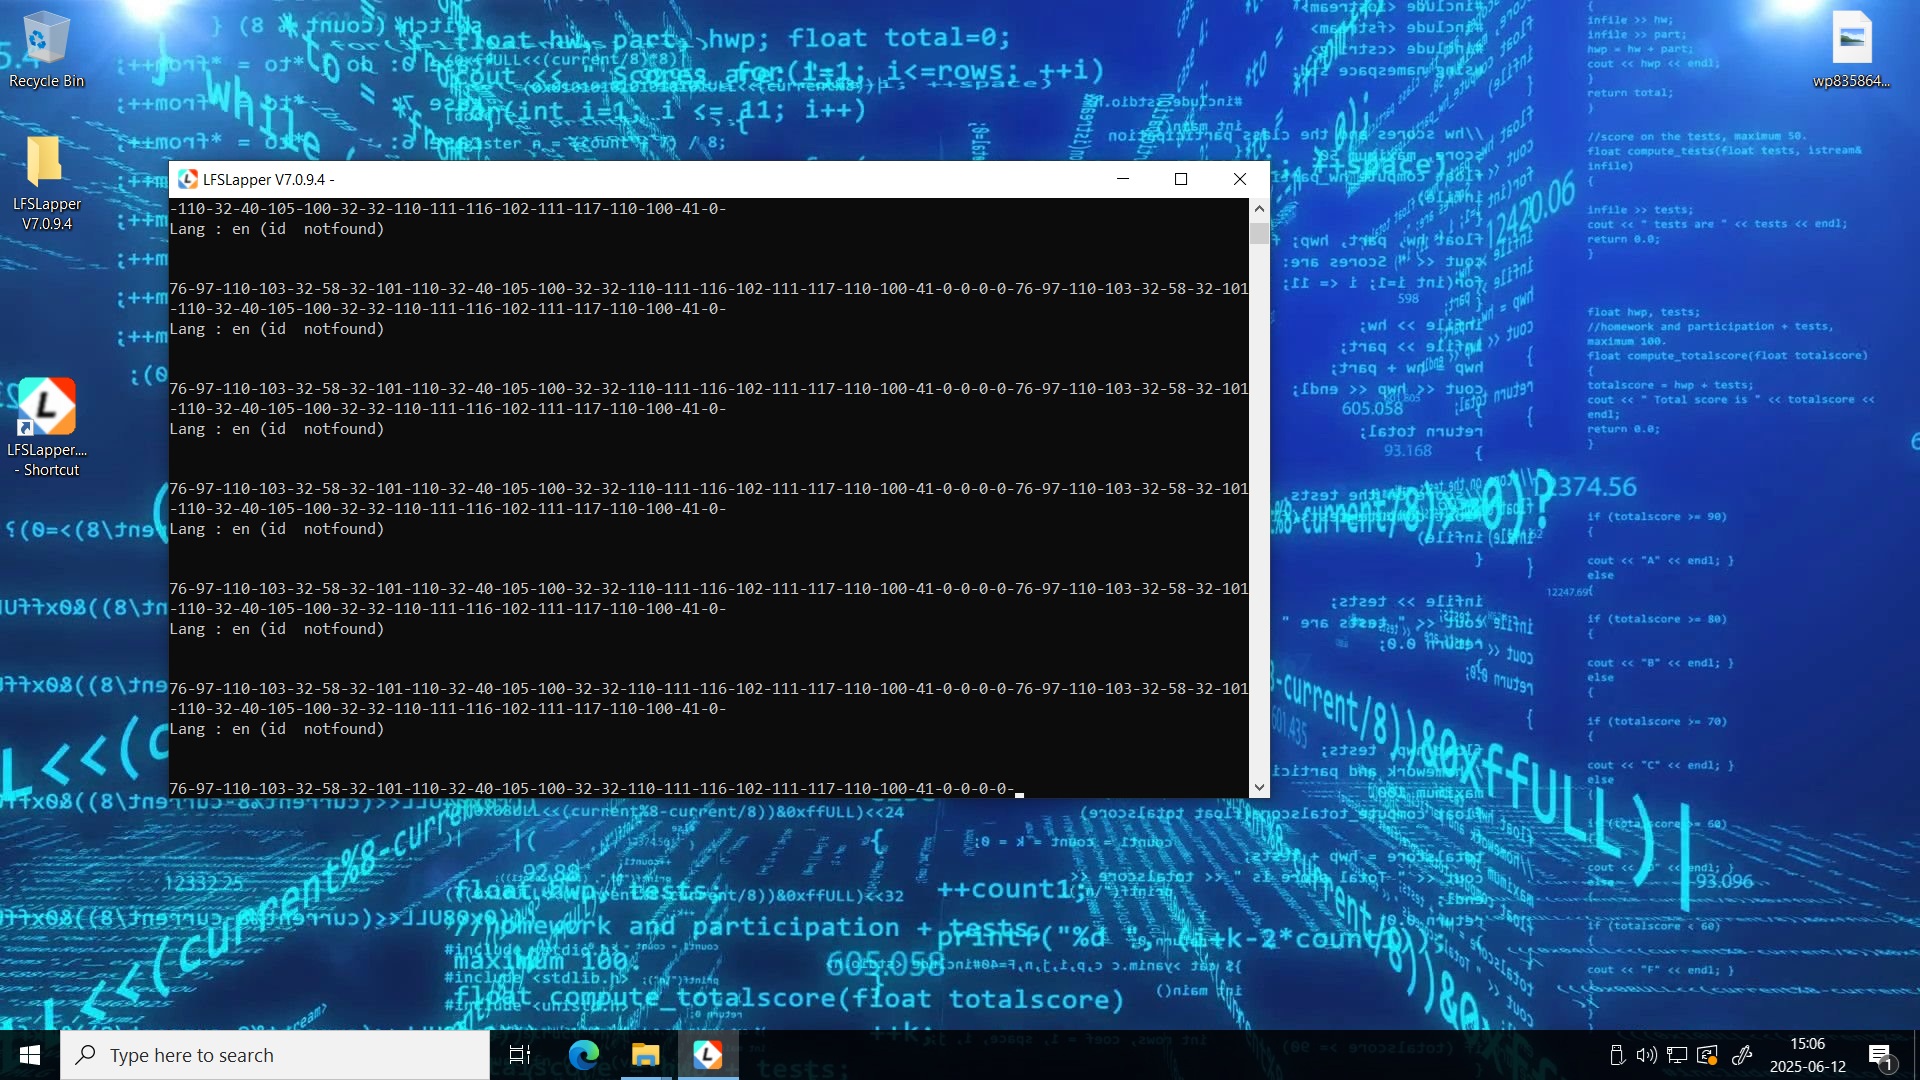The width and height of the screenshot is (1920, 1080).
Task: Click the taskbar clock showing 15:06
Action: tap(1807, 1055)
